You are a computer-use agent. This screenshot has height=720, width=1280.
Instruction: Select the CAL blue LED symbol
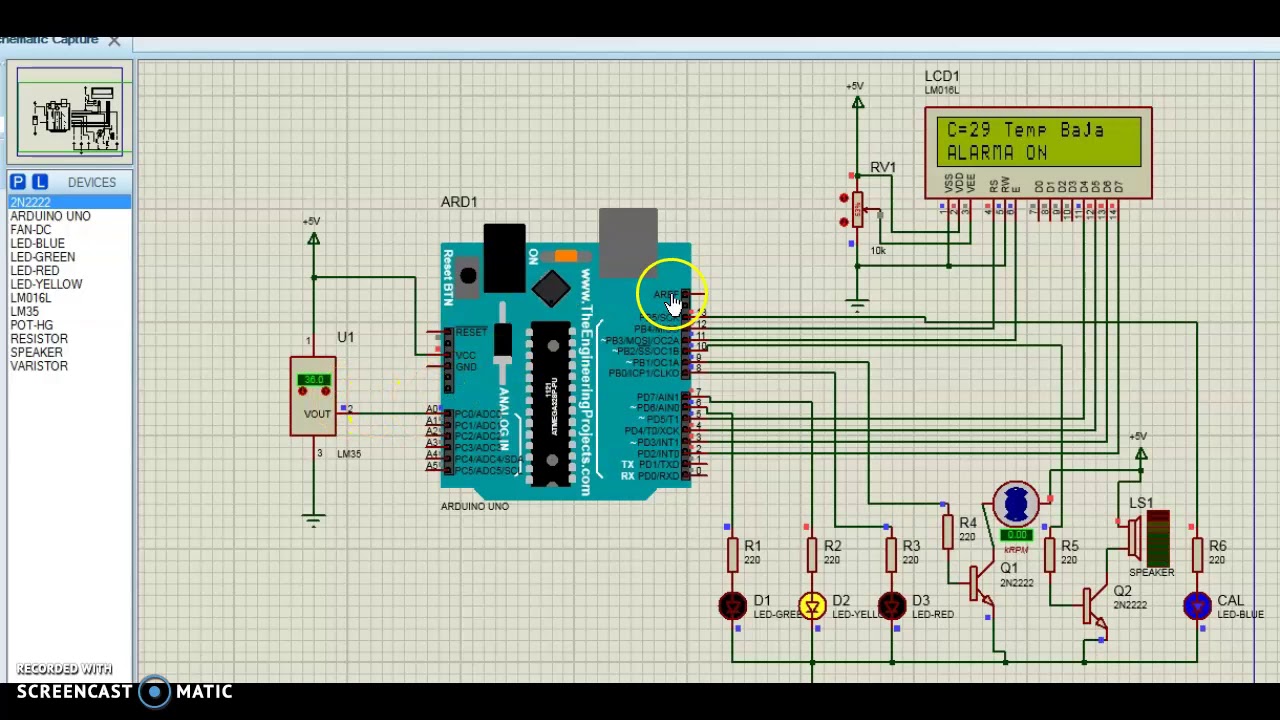click(1197, 606)
